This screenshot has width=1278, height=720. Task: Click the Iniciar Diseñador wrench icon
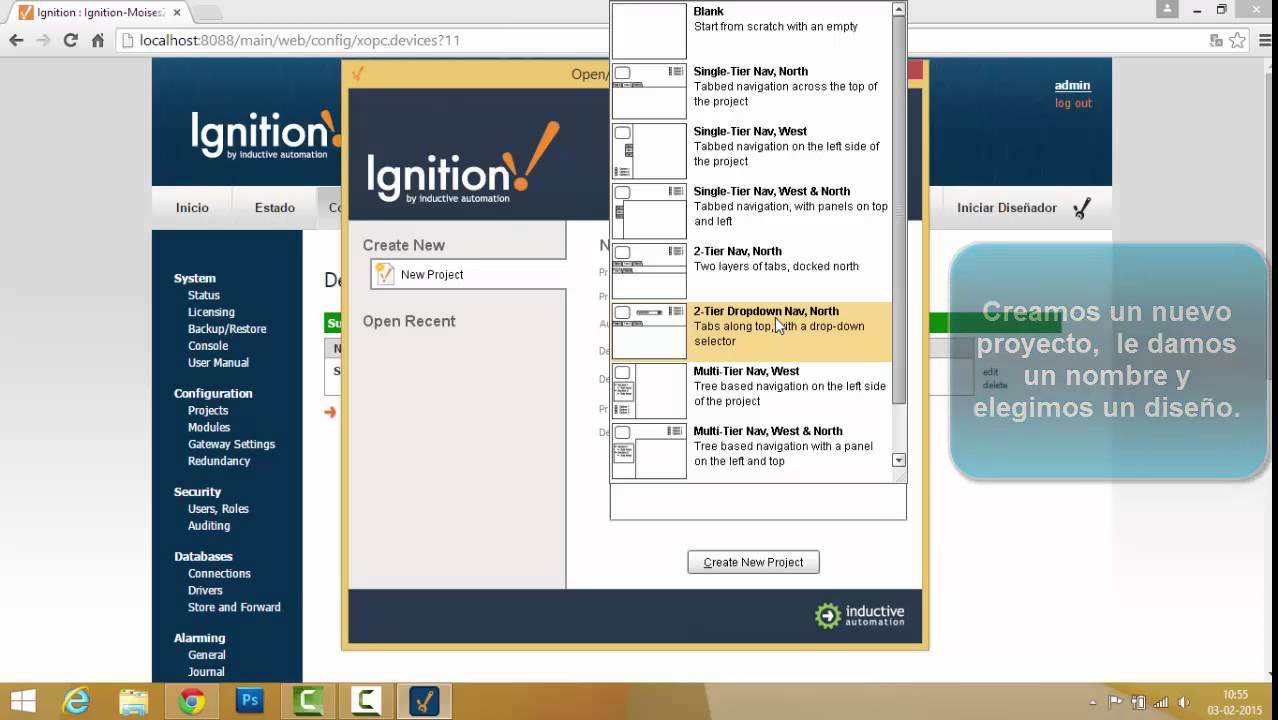(x=1081, y=208)
